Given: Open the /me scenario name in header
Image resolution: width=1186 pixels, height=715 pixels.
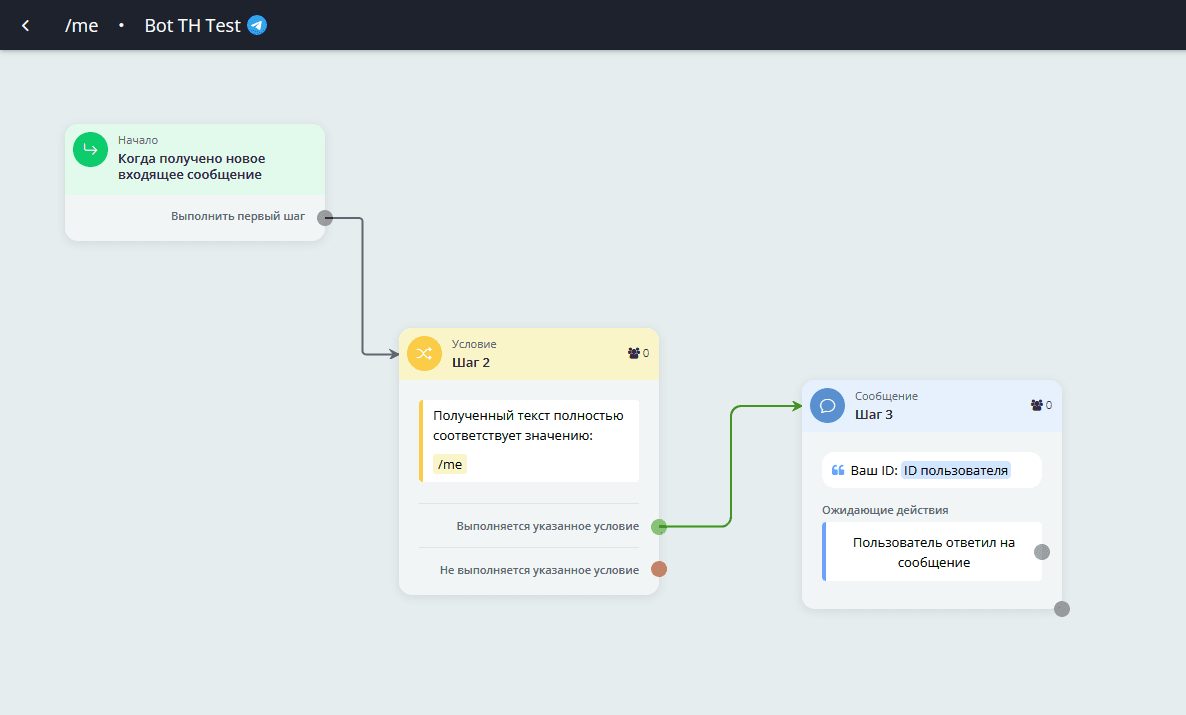Looking at the screenshot, I should pos(82,26).
